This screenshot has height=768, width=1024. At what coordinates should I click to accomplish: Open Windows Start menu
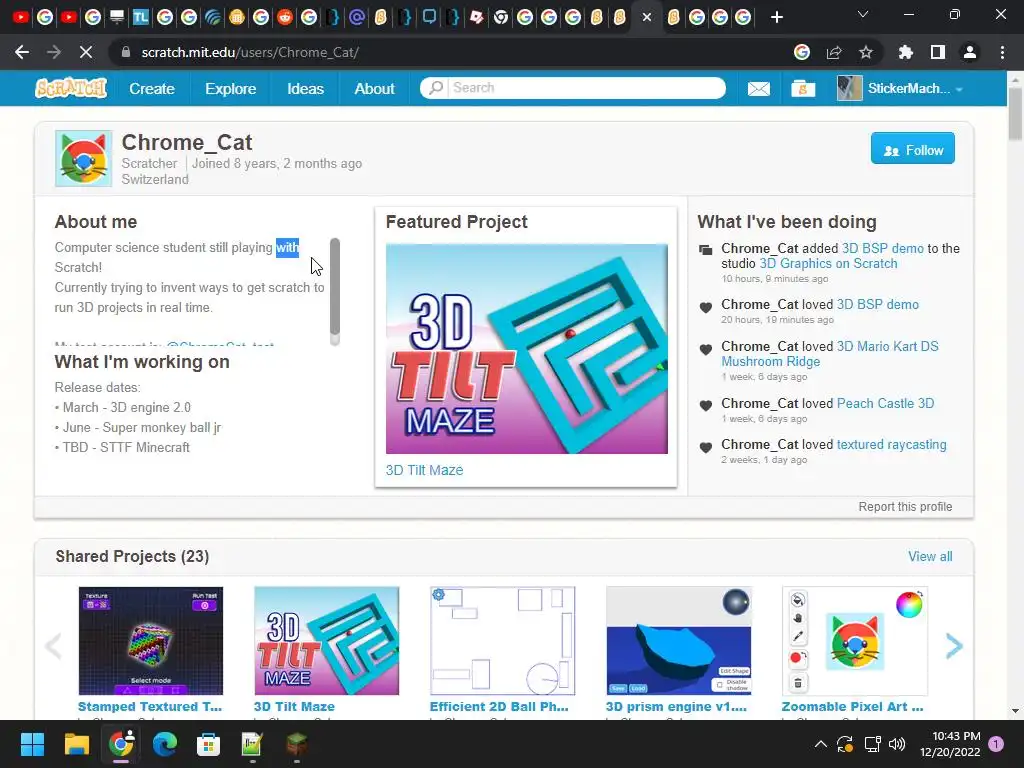32,744
